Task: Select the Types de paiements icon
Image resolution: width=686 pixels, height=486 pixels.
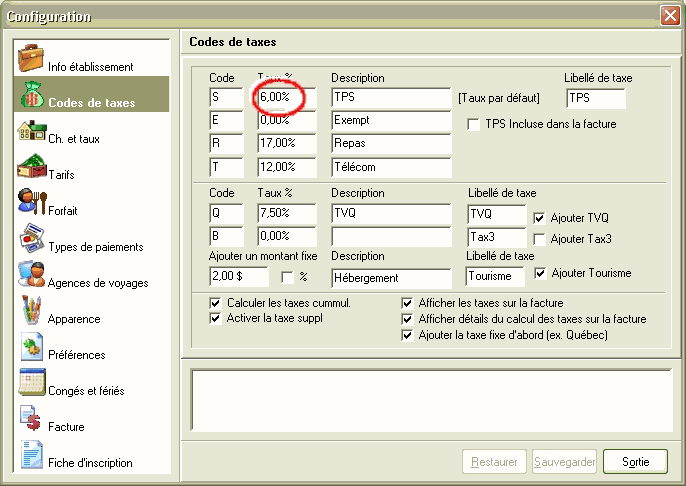Action: [31, 240]
